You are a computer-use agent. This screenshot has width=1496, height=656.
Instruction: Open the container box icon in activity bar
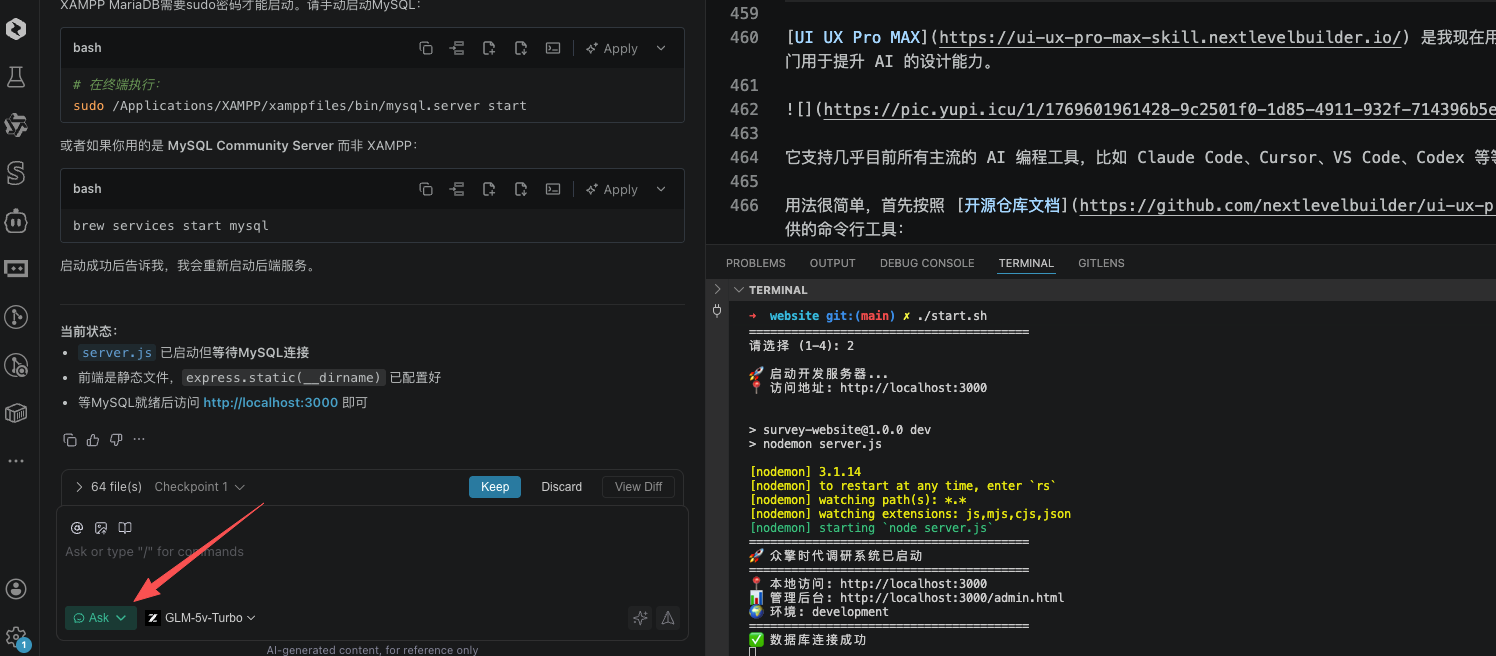coord(16,413)
